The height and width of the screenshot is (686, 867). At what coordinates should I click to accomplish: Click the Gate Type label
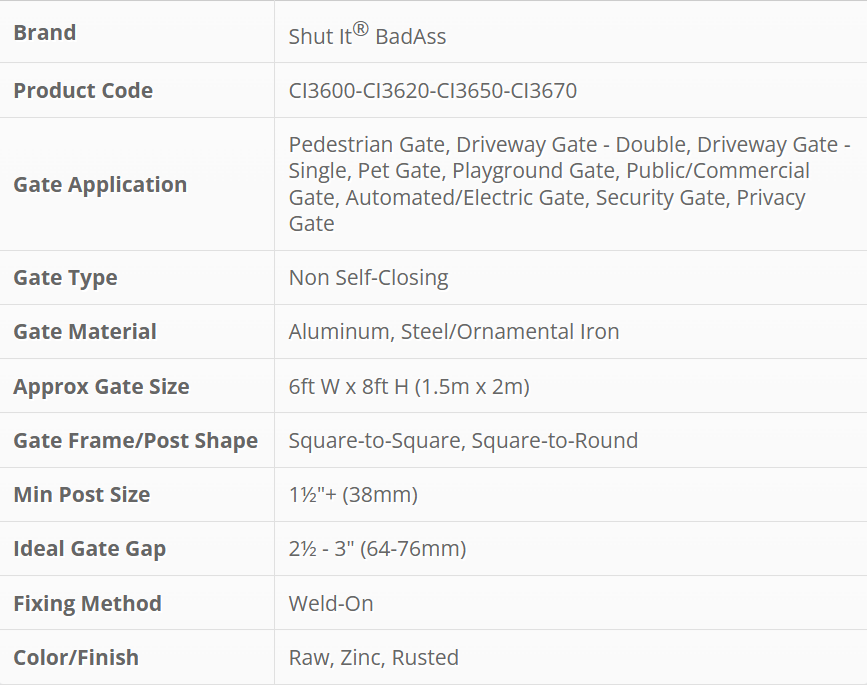(x=65, y=278)
